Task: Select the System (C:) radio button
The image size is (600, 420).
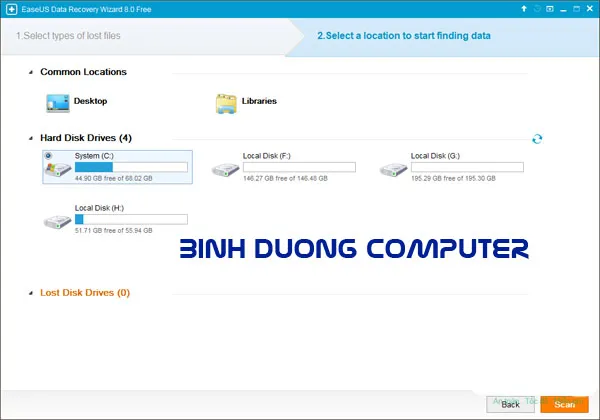Action: pyautogui.click(x=48, y=156)
